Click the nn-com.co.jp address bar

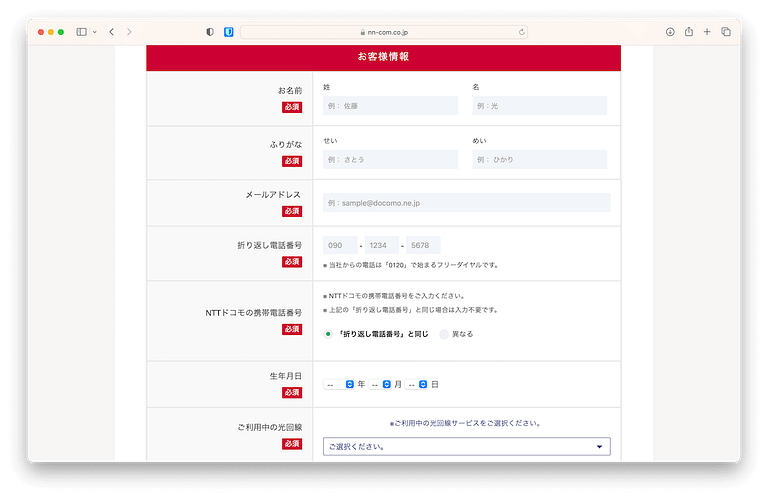pos(383,32)
